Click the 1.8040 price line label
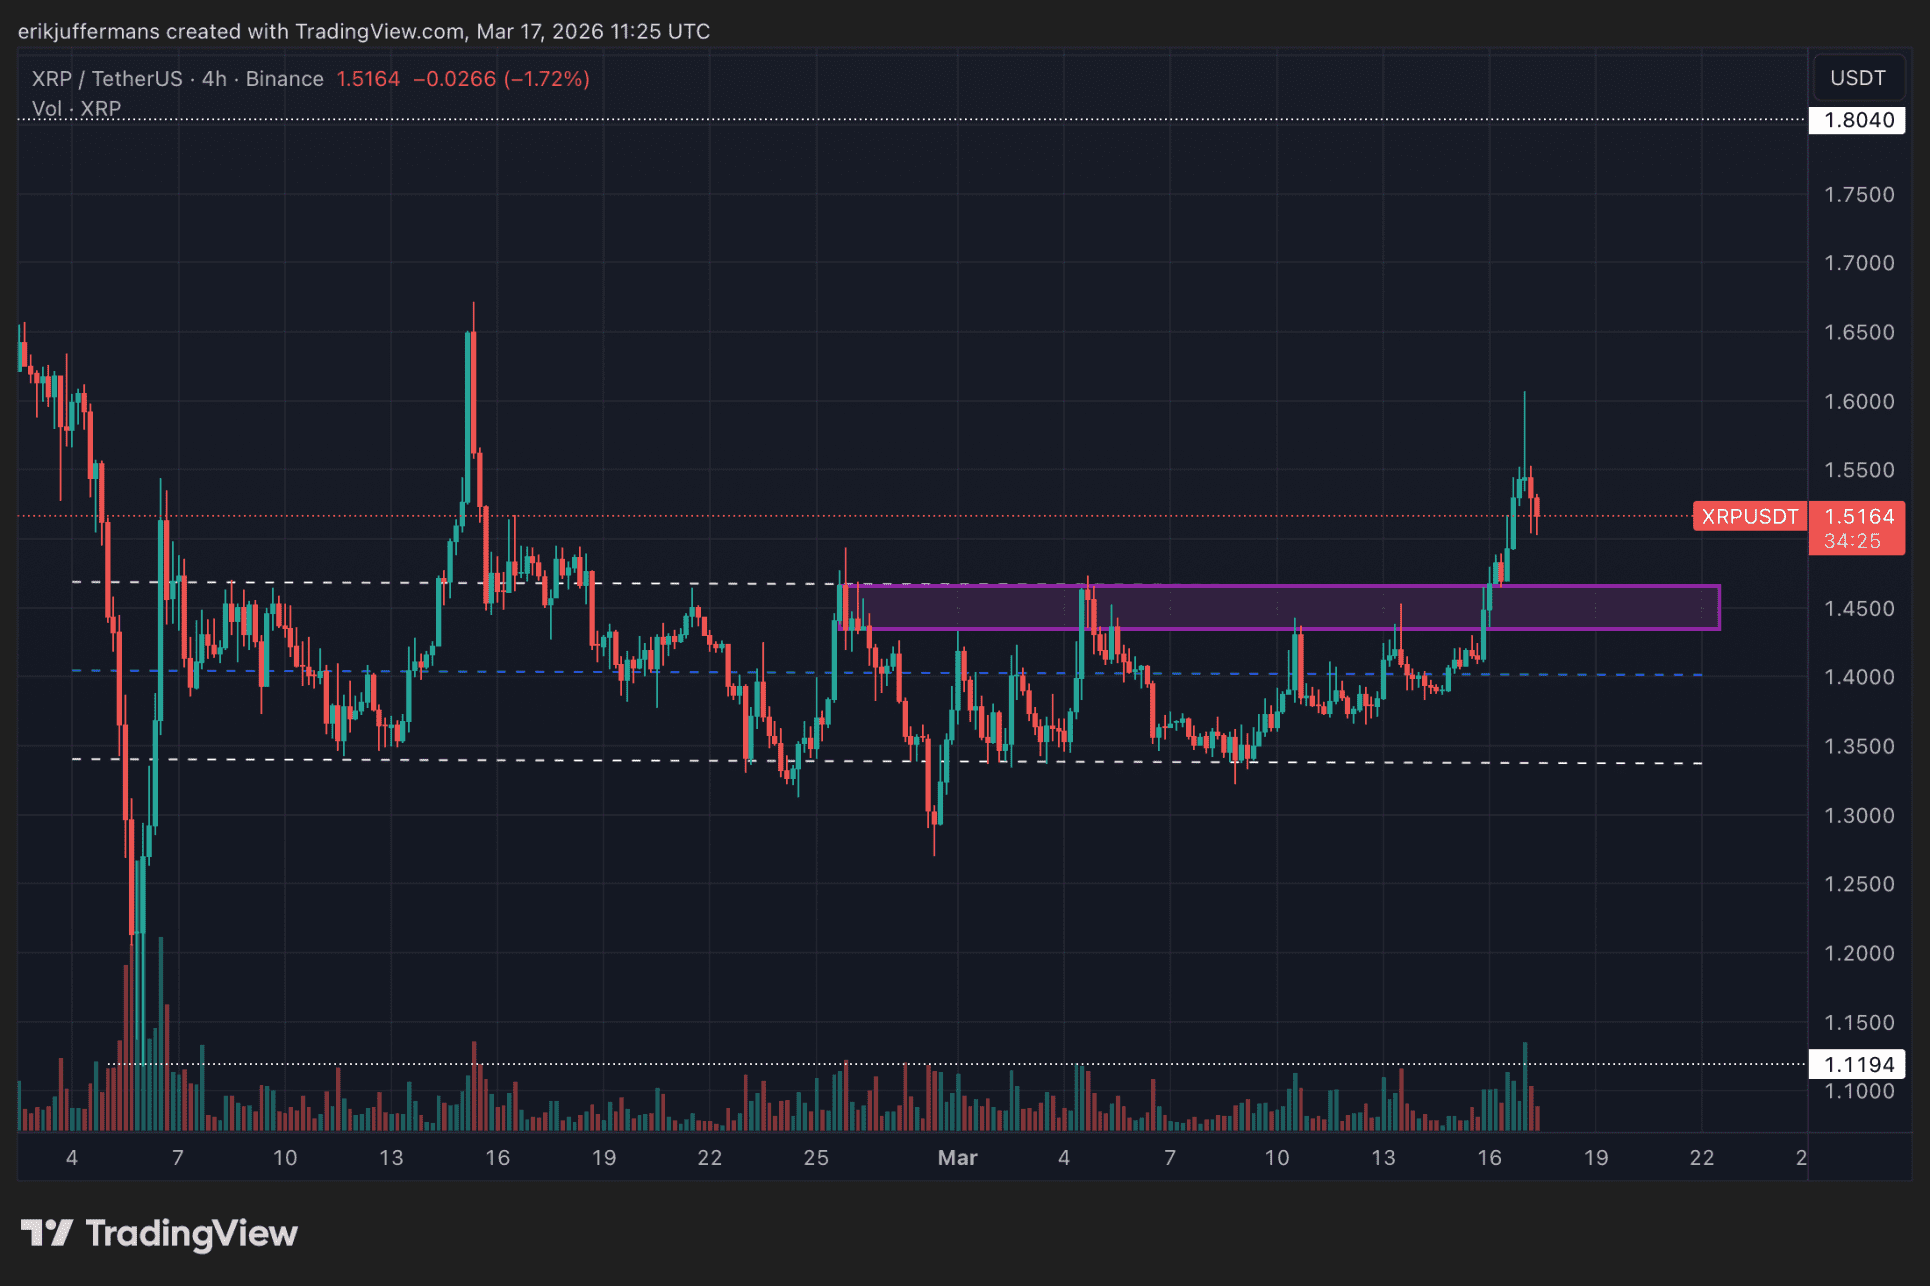Viewport: 1930px width, 1286px height. coord(1858,120)
